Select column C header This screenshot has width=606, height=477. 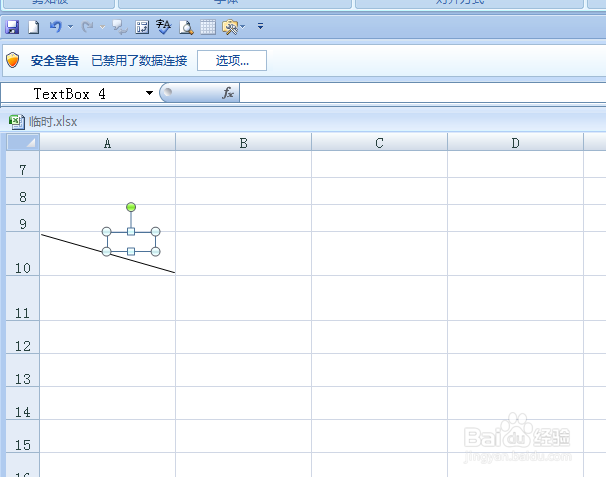click(x=380, y=142)
